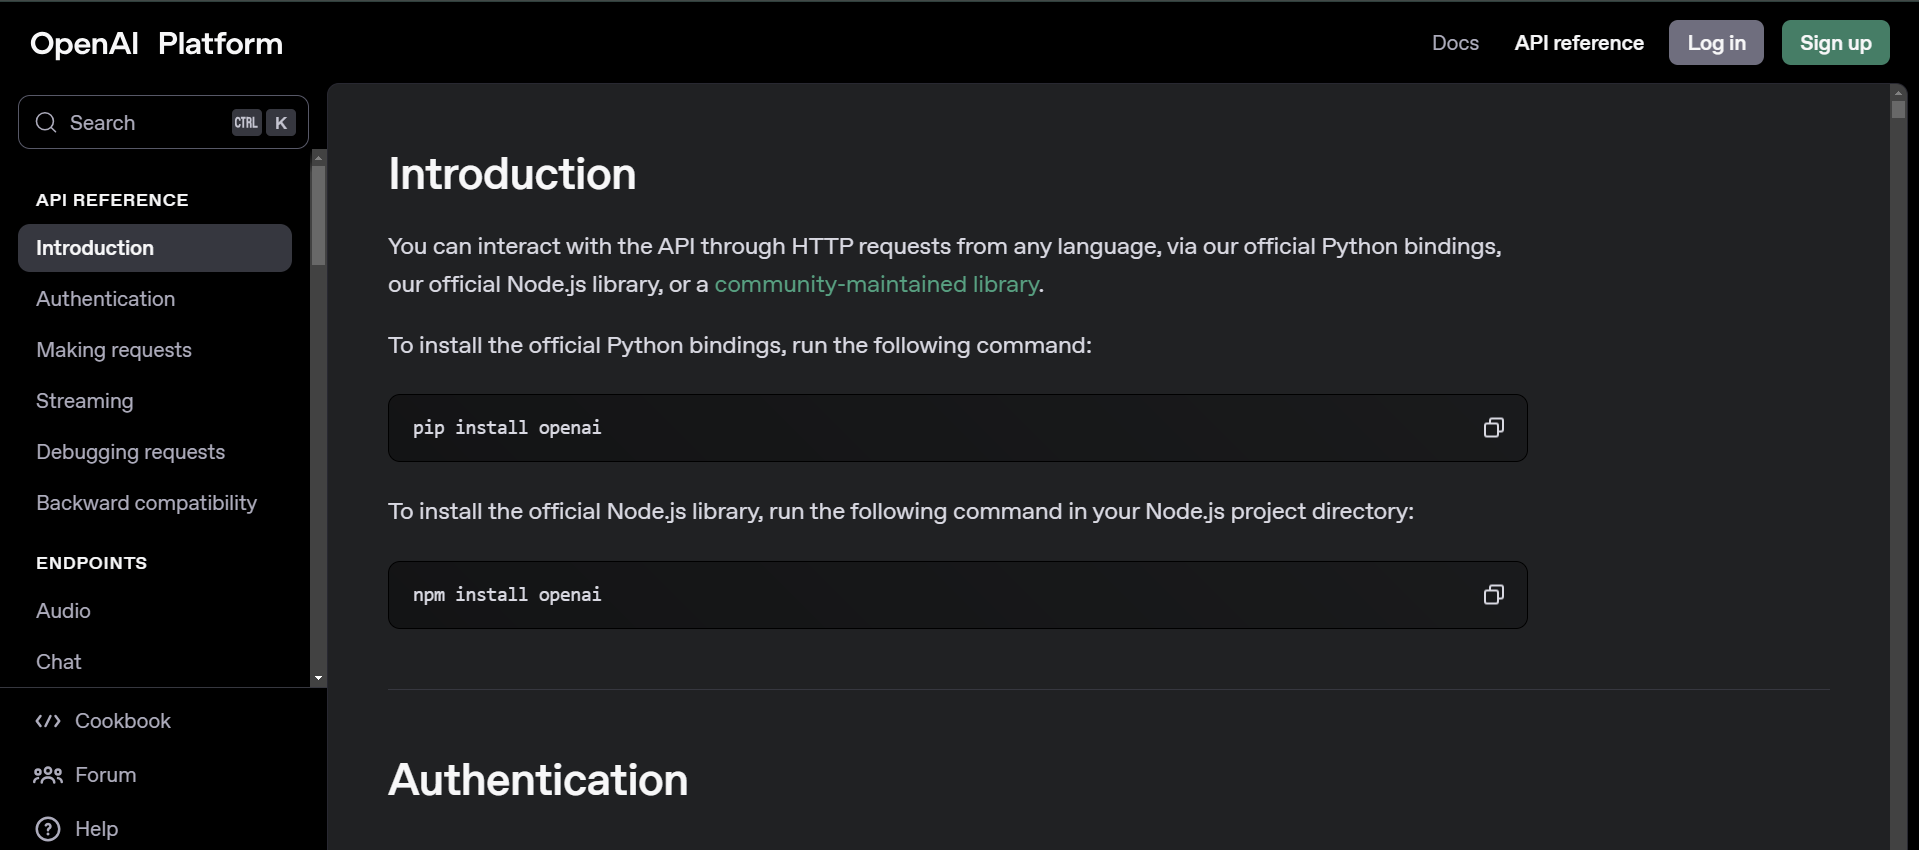Copy the npm install openai command
The image size is (1919, 850).
click(1493, 595)
